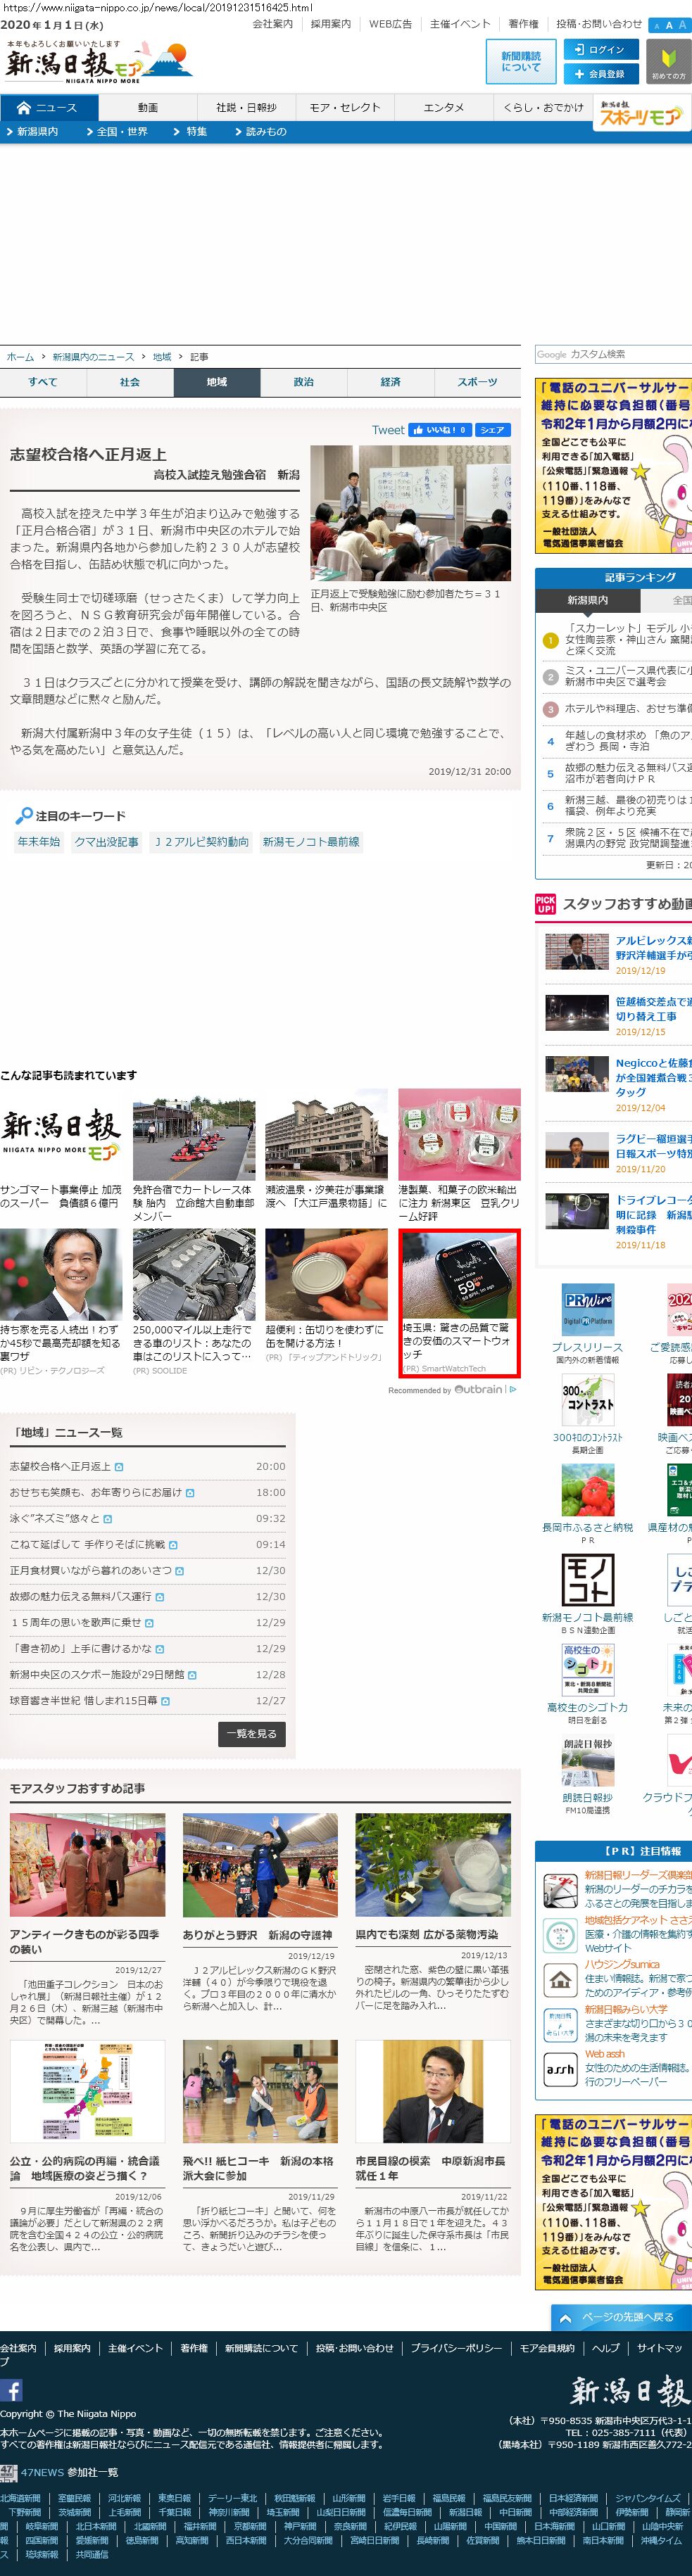Viewport: 692px width, 2576px height.
Task: Open the Facebook icon in the footer
Action: click(12, 2390)
